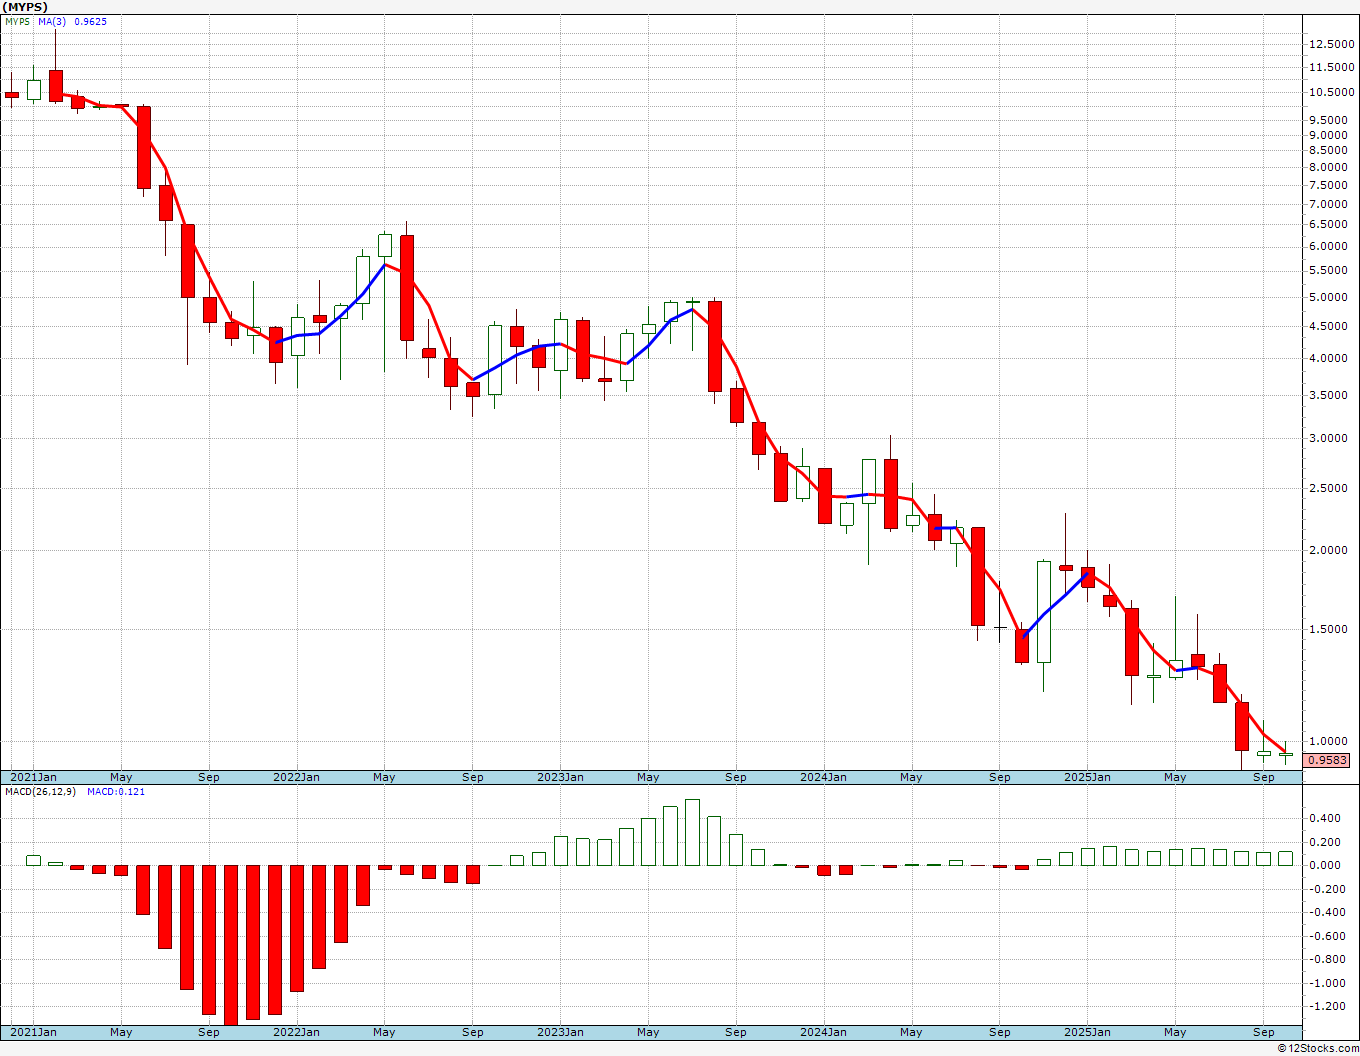
Task: Click the highlighted current price 0.9583
Action: point(1327,760)
